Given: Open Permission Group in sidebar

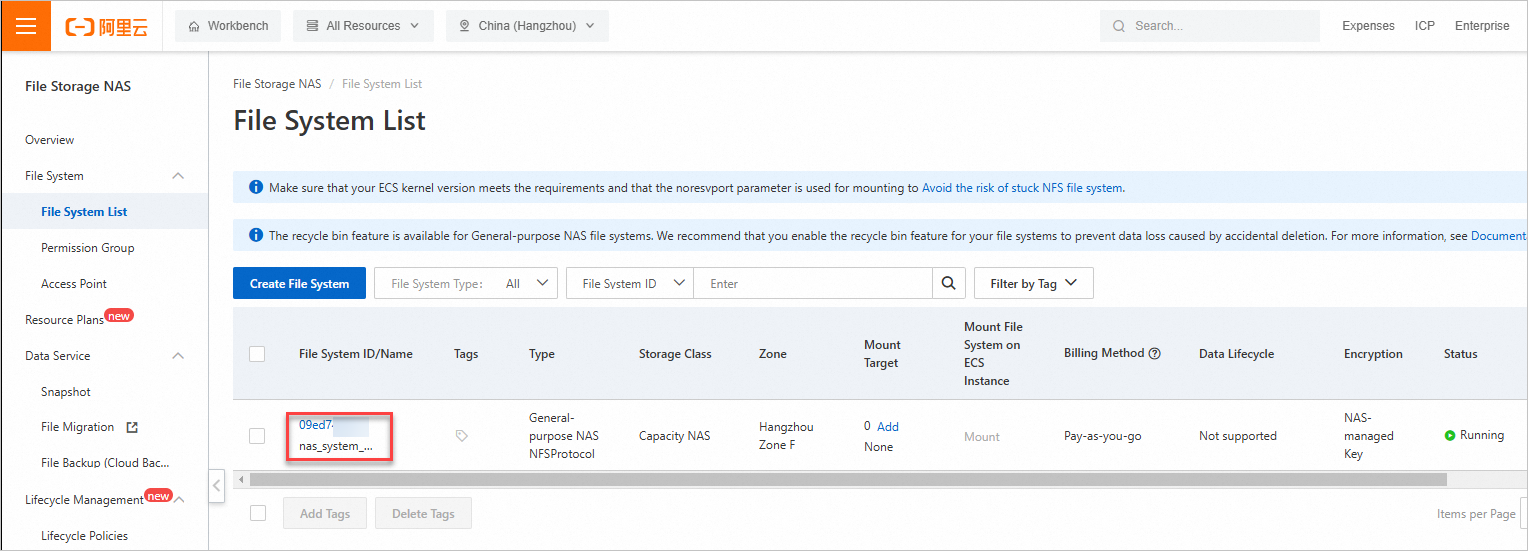Looking at the screenshot, I should 88,248.
